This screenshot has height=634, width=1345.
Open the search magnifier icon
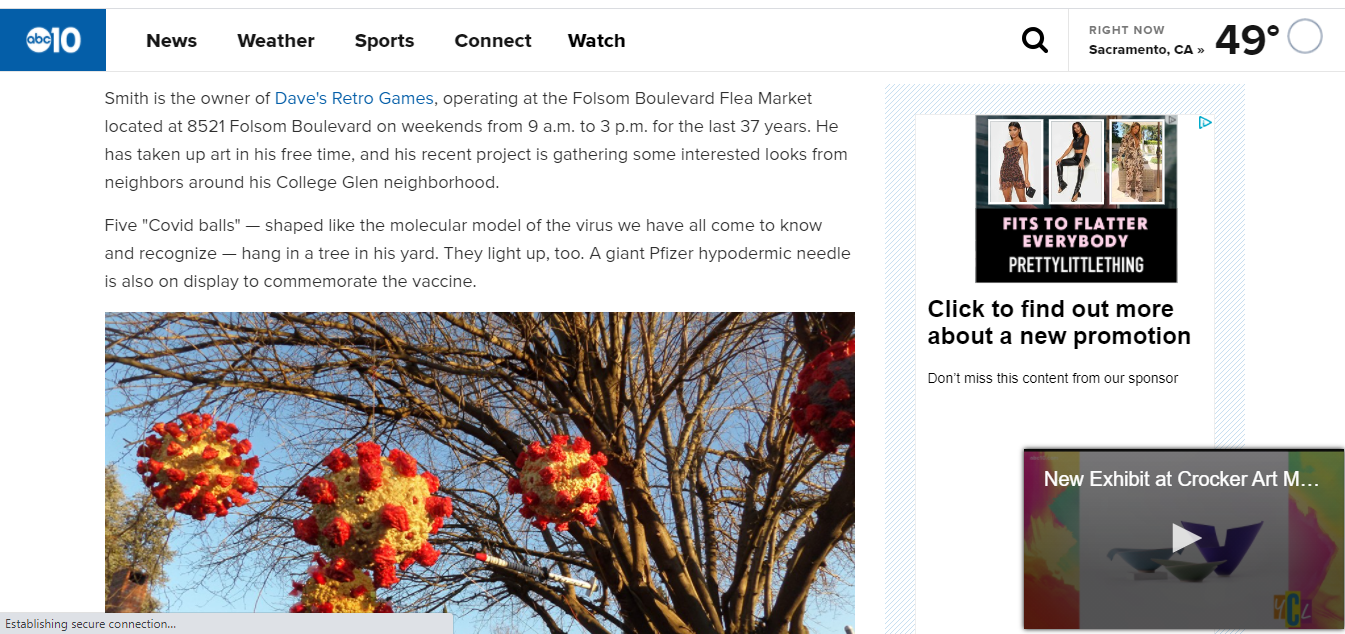tap(1035, 40)
